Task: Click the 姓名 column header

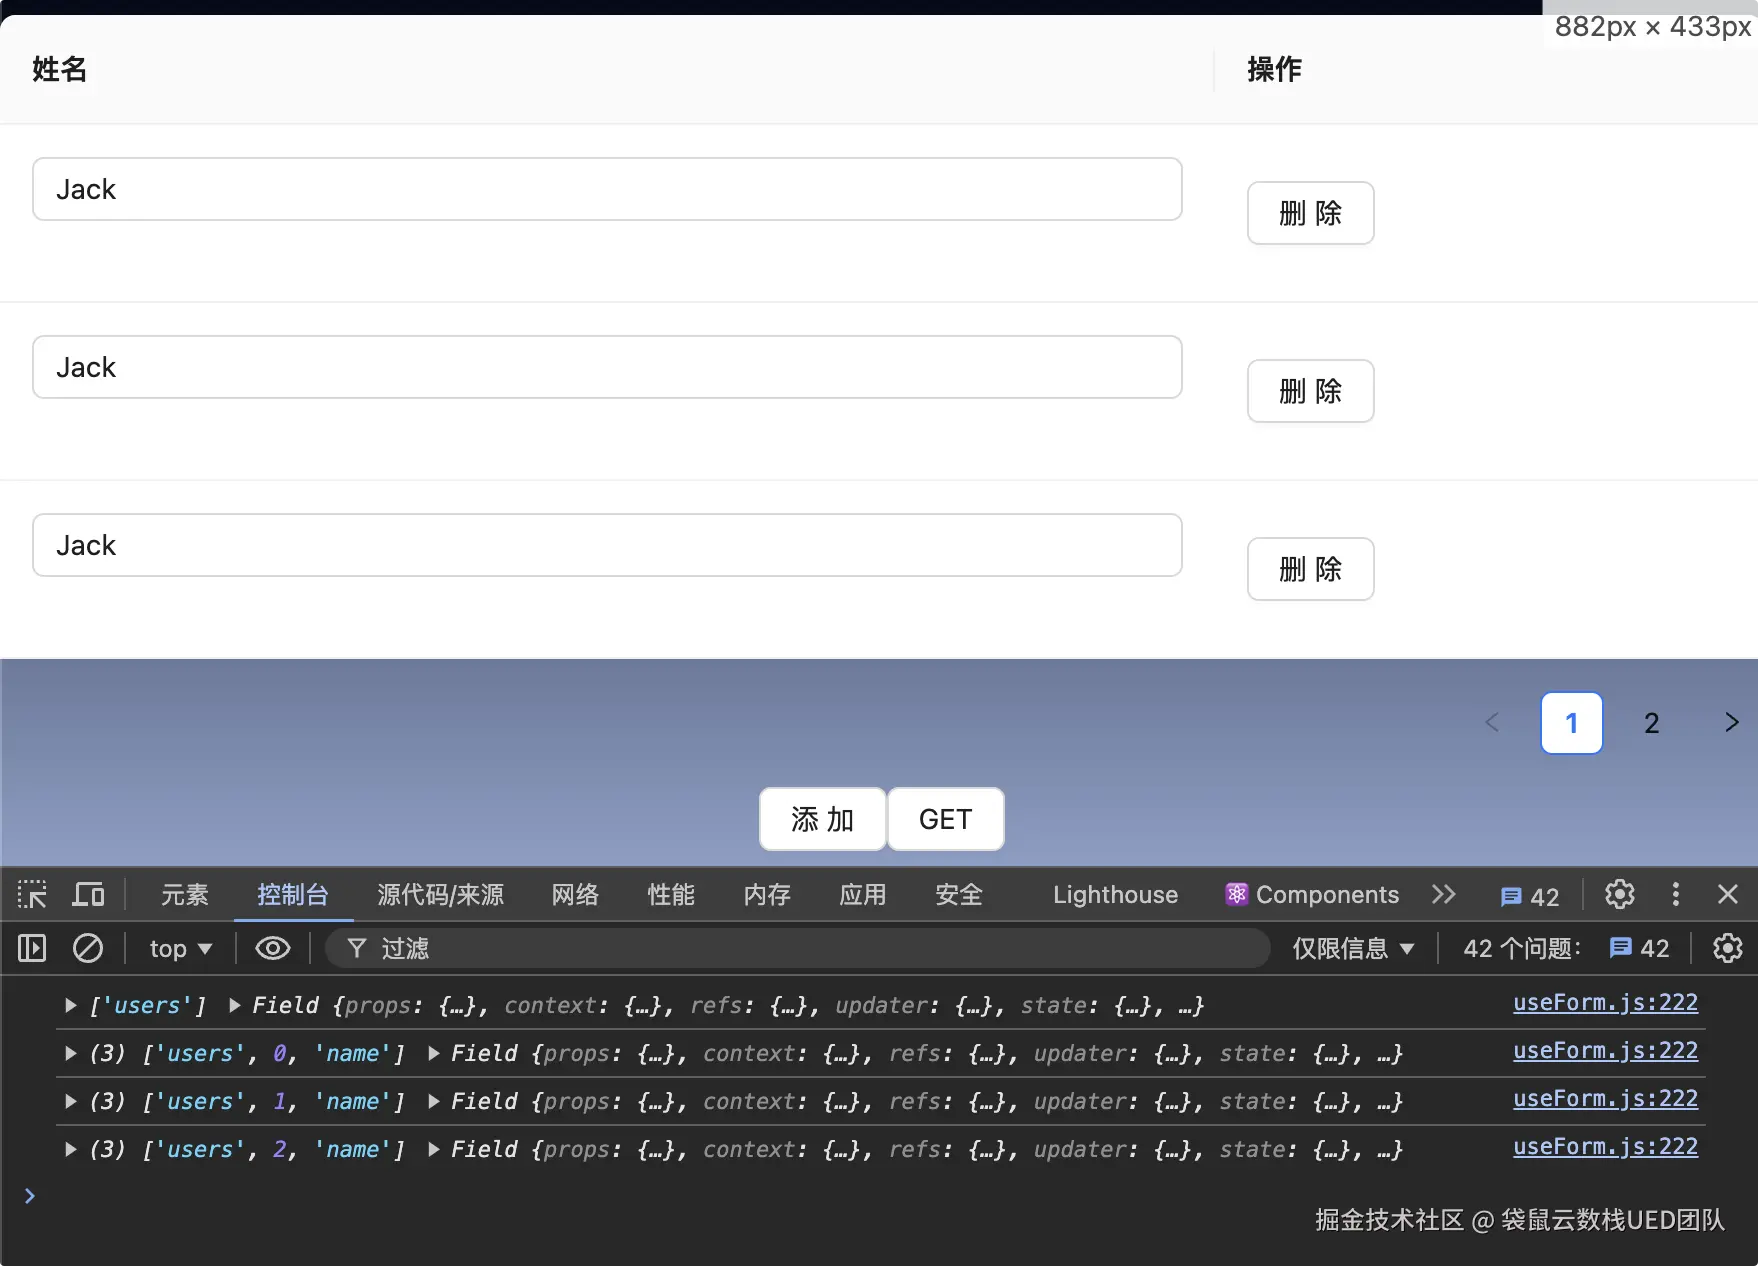Action: (60, 69)
